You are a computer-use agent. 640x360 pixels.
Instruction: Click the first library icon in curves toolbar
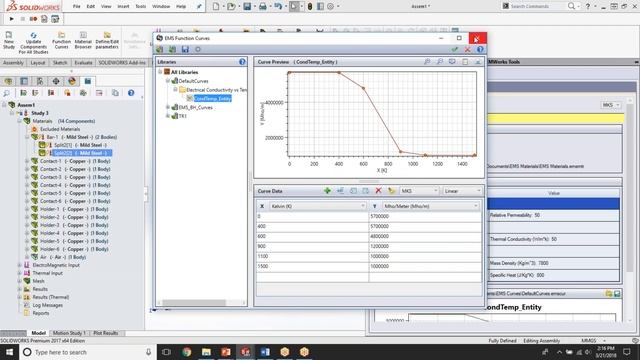pyautogui.click(x=160, y=49)
